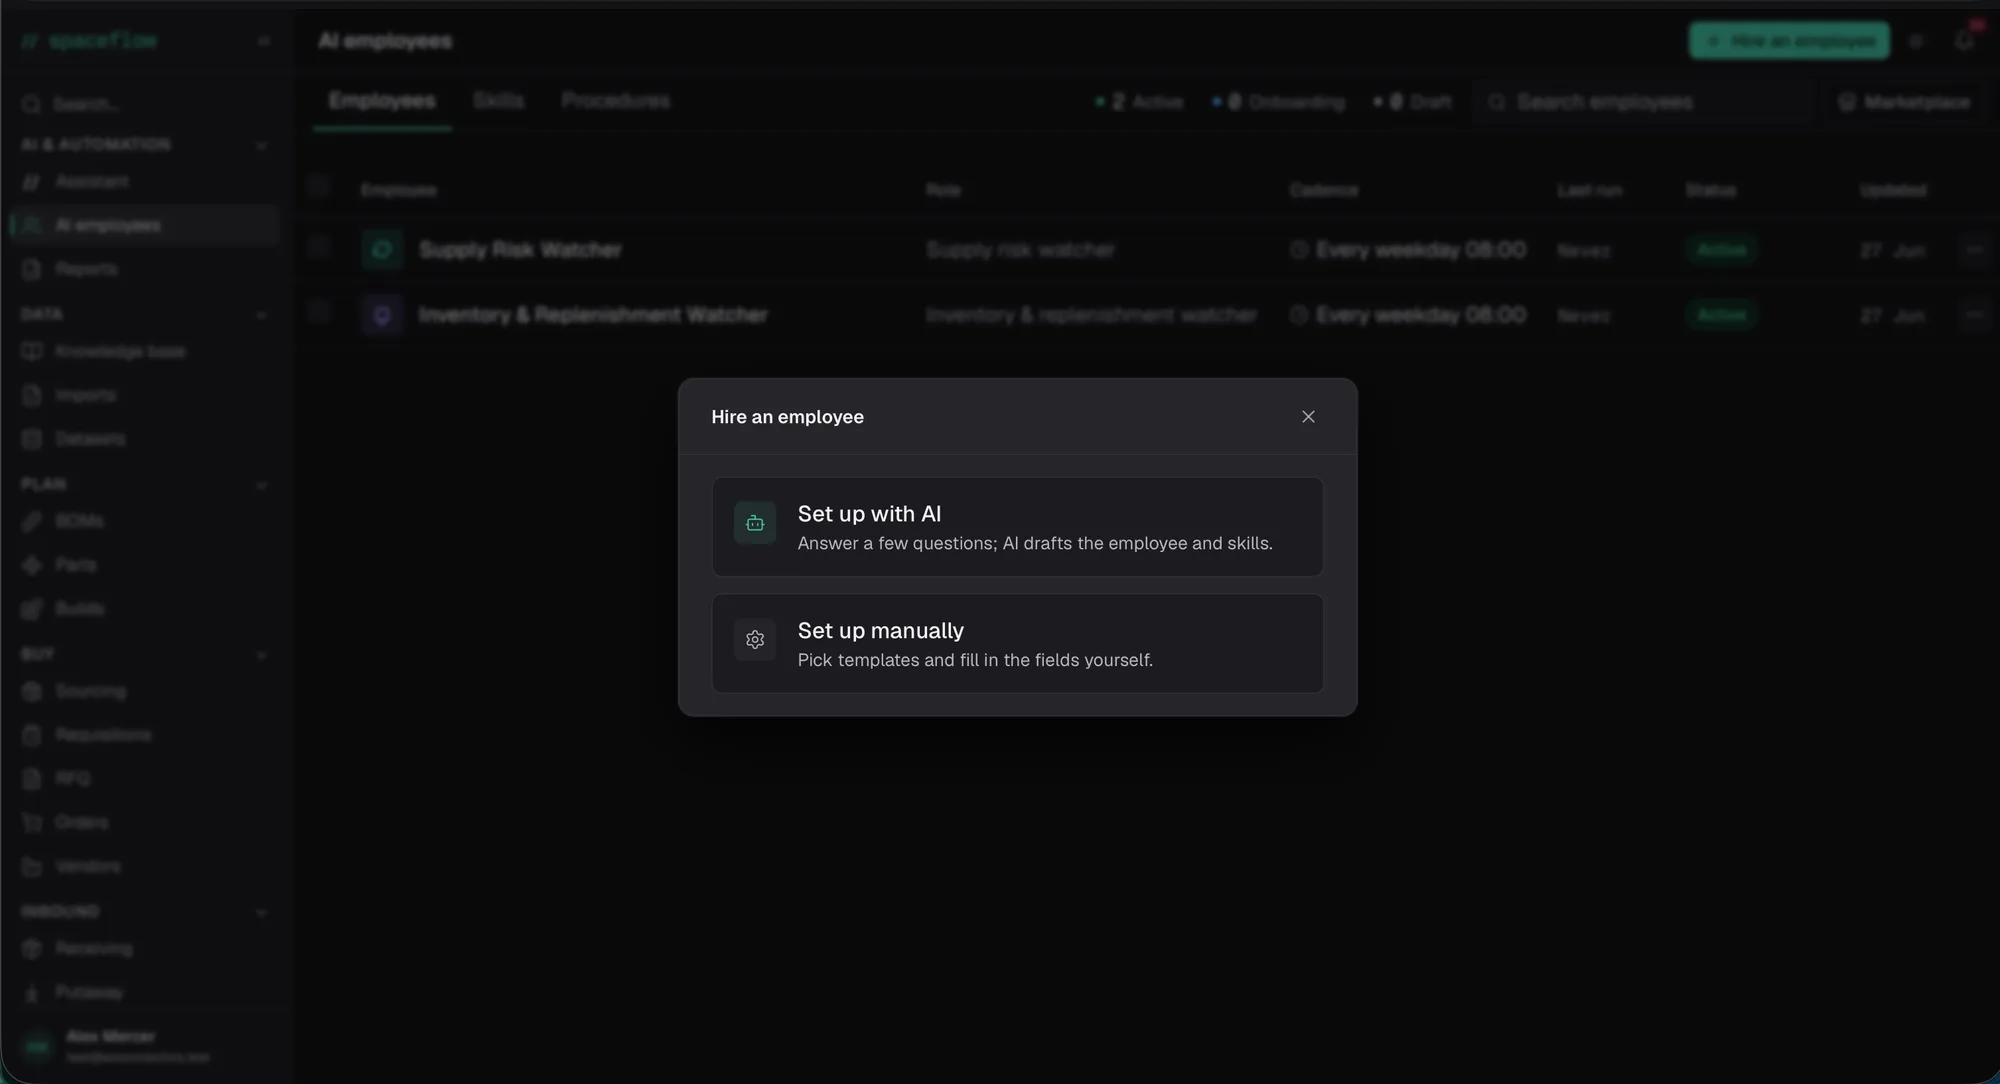The width and height of the screenshot is (2000, 1084).
Task: Click the 0 Onboarding status count
Action: pyautogui.click(x=1278, y=102)
